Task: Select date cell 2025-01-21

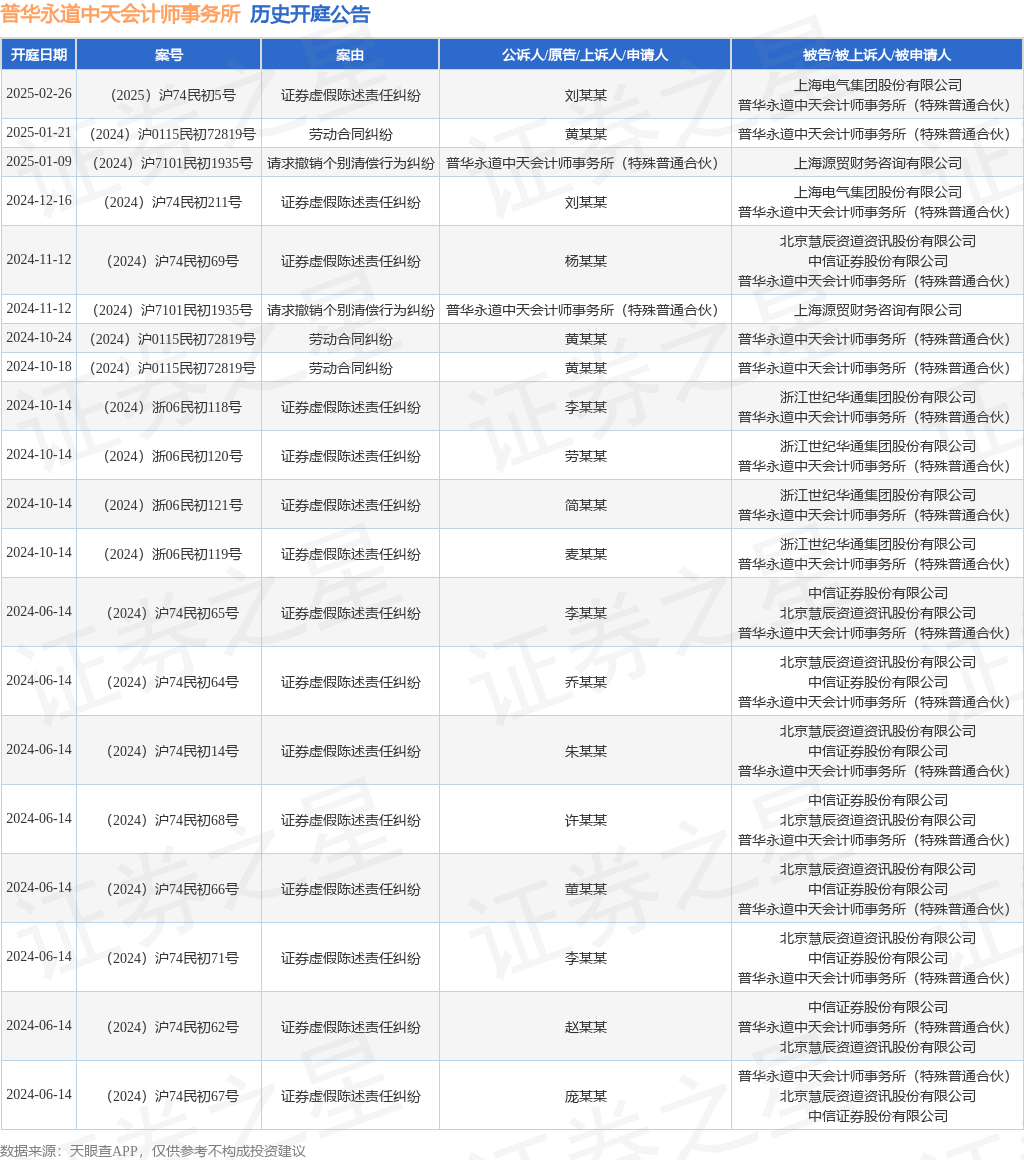Action: tap(39, 133)
